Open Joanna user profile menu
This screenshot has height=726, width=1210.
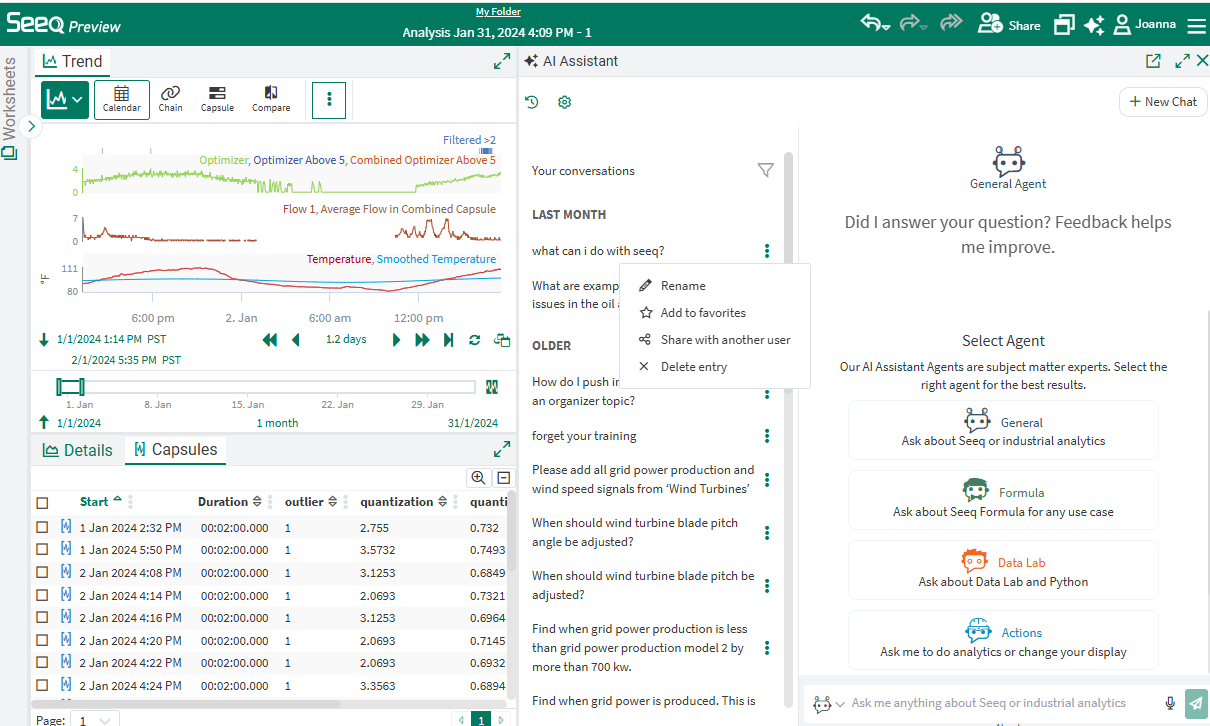(x=1146, y=24)
